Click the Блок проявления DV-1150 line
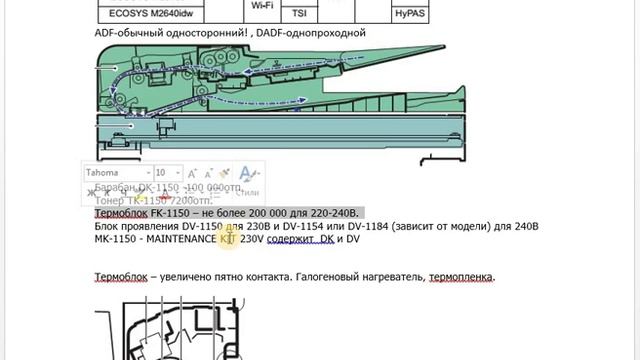Image resolution: width=640 pixels, height=360 pixels. [x=316, y=226]
